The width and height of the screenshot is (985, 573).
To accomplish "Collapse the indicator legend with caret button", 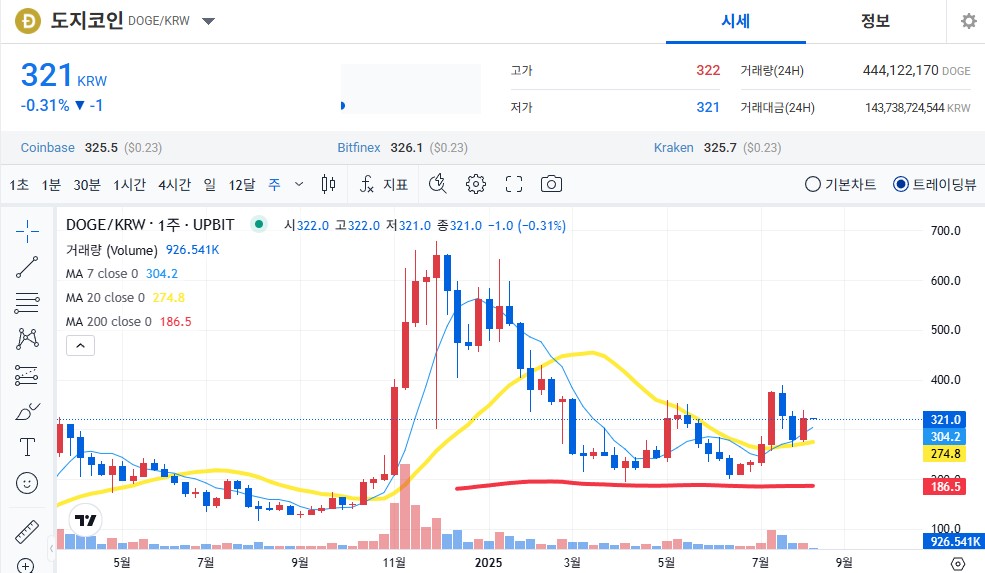I will point(80,346).
